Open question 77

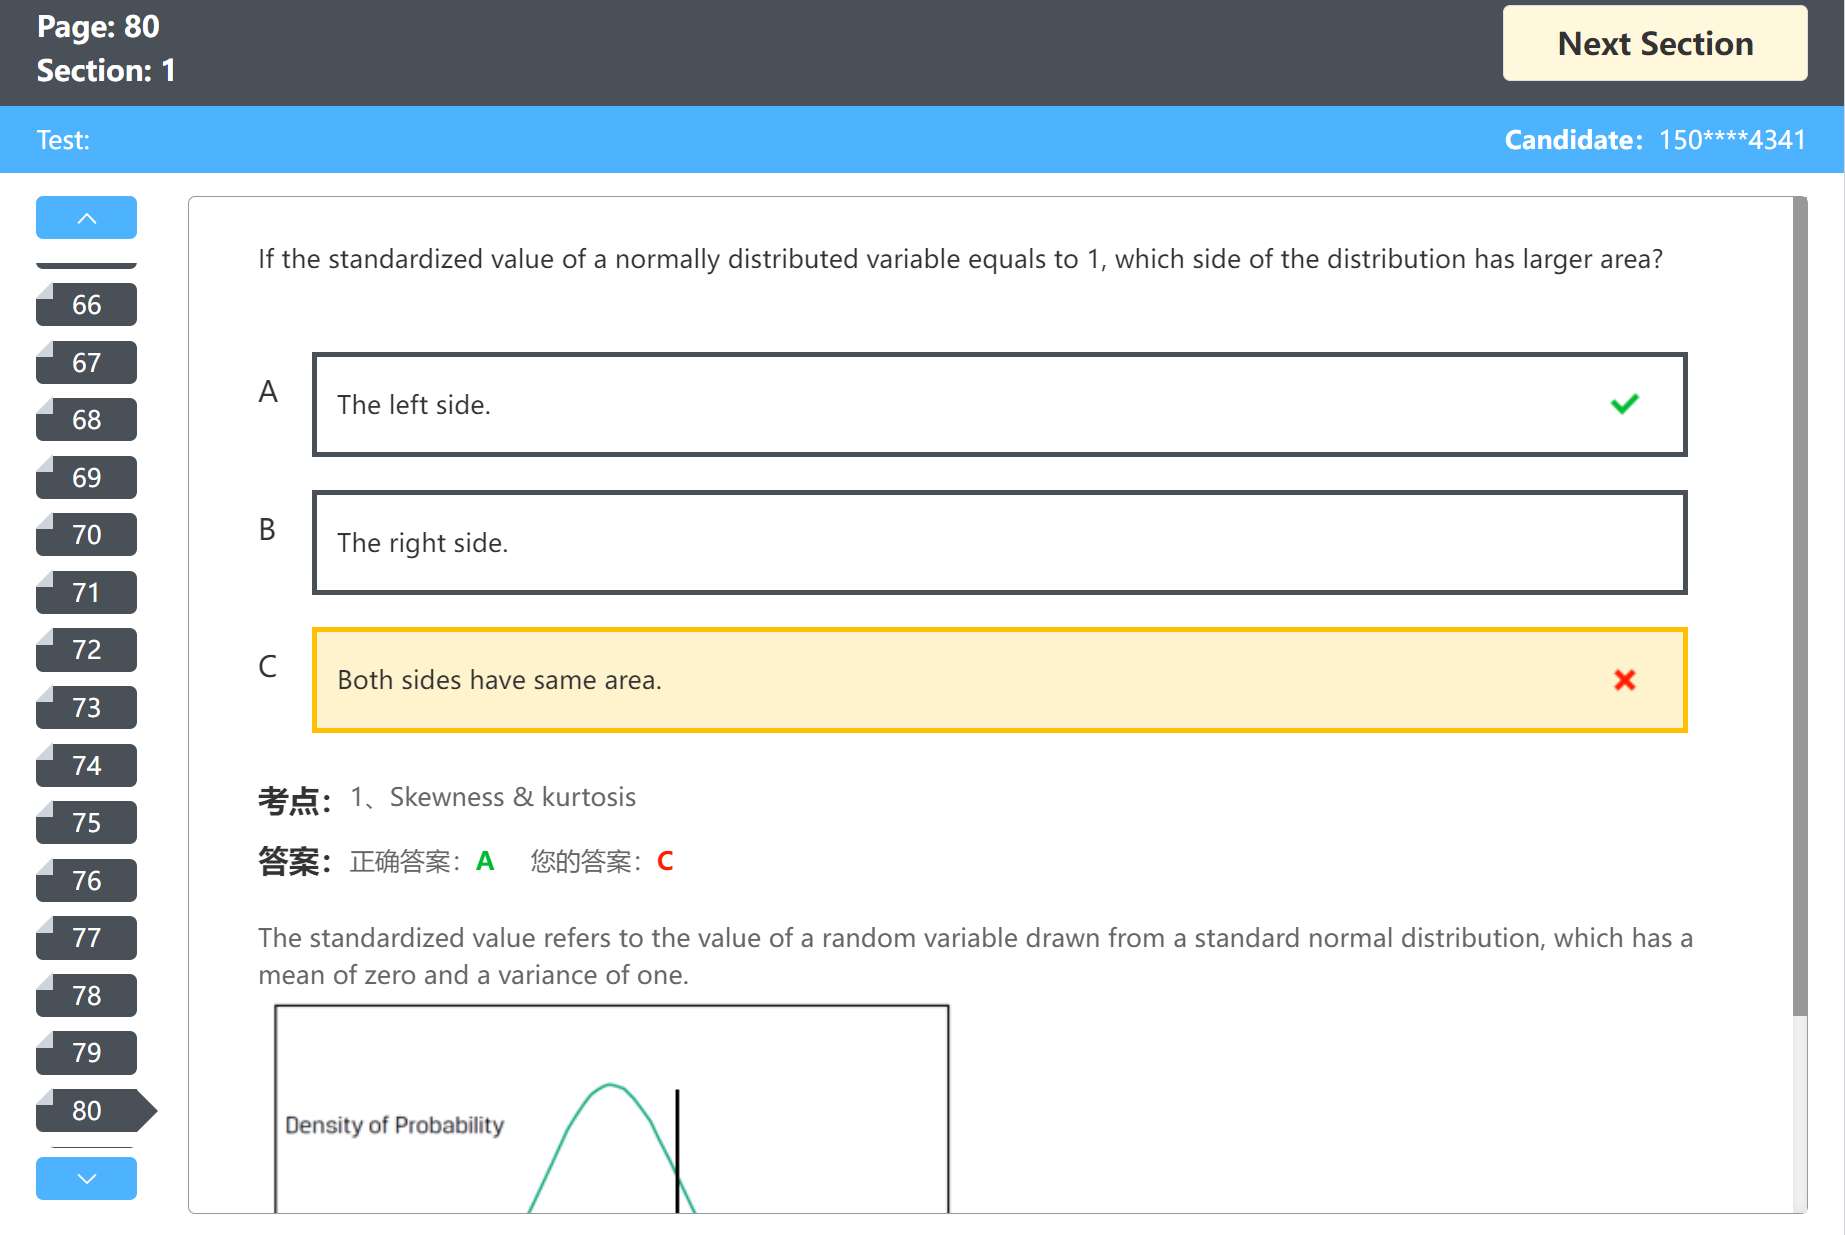pyautogui.click(x=87, y=938)
